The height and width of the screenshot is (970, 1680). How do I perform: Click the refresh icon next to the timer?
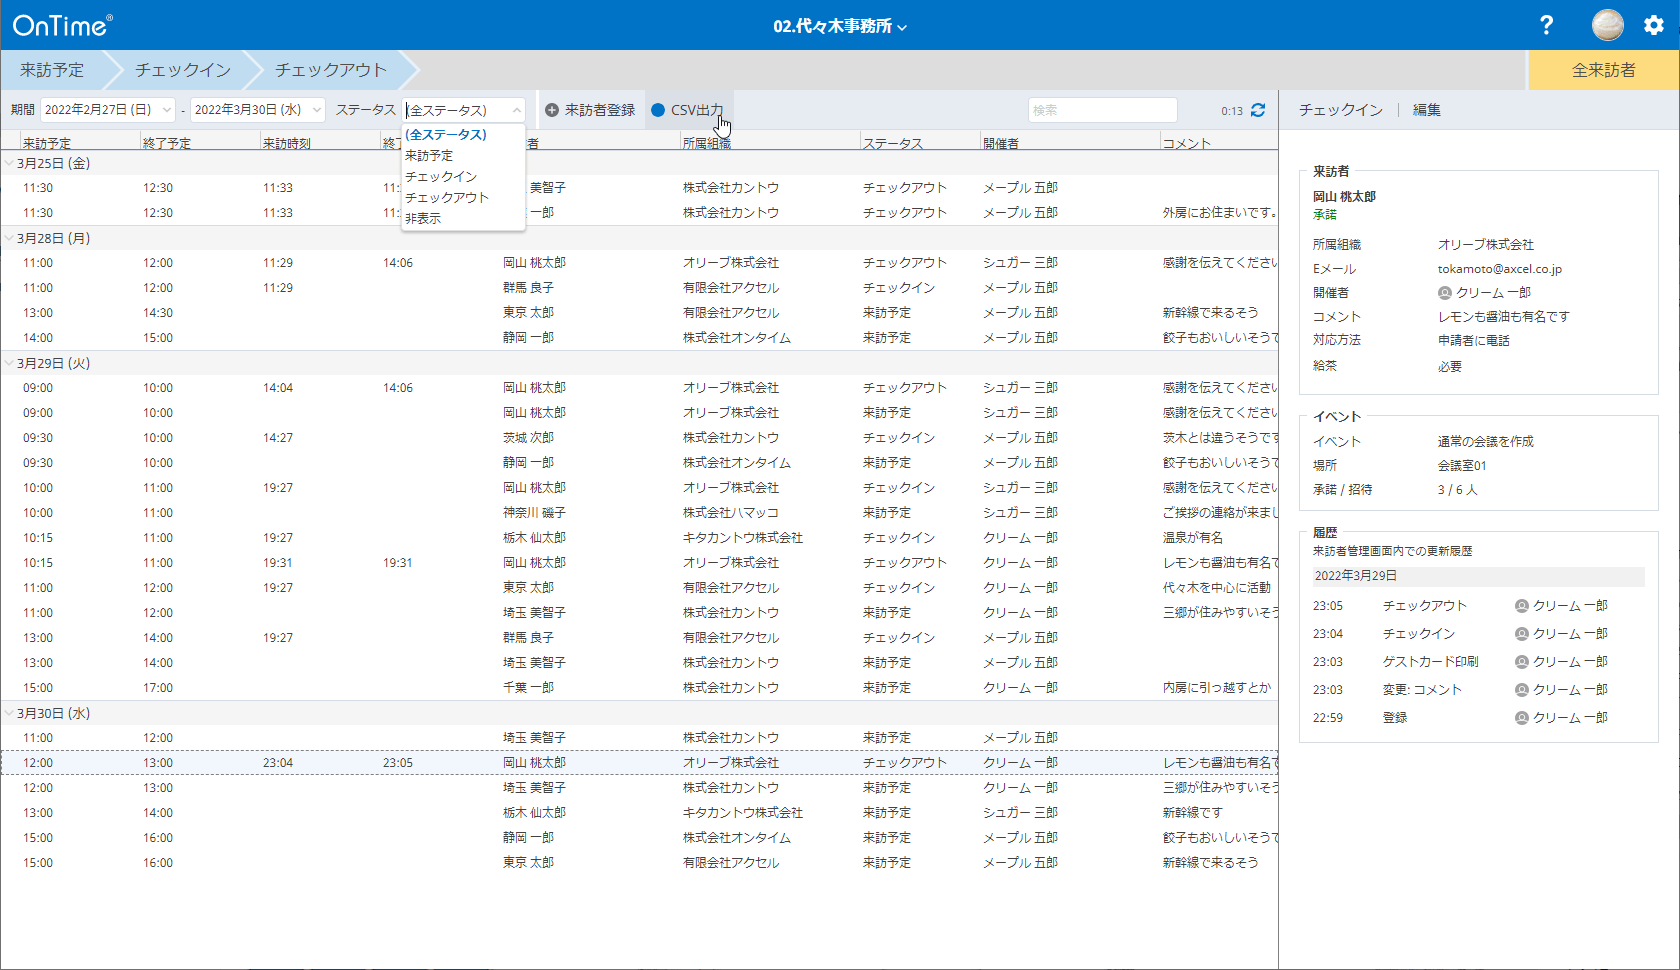pyautogui.click(x=1258, y=110)
